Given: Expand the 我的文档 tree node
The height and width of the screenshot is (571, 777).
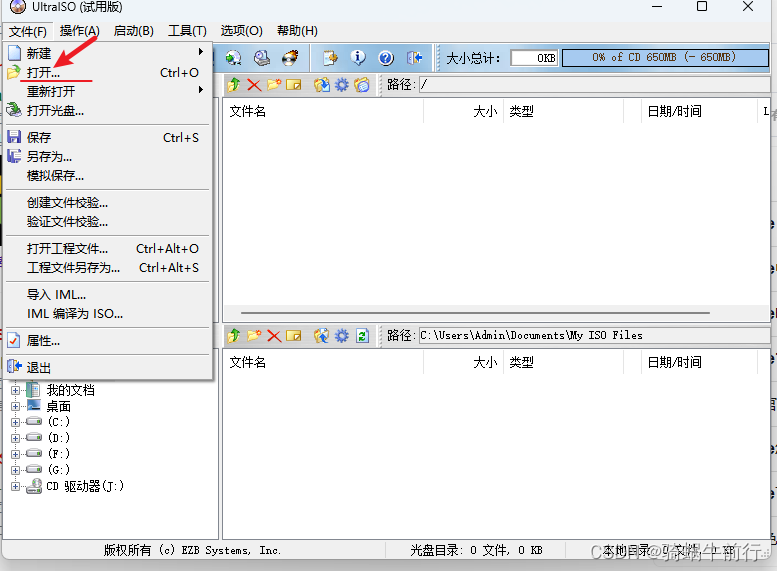Looking at the screenshot, I should pos(15,391).
